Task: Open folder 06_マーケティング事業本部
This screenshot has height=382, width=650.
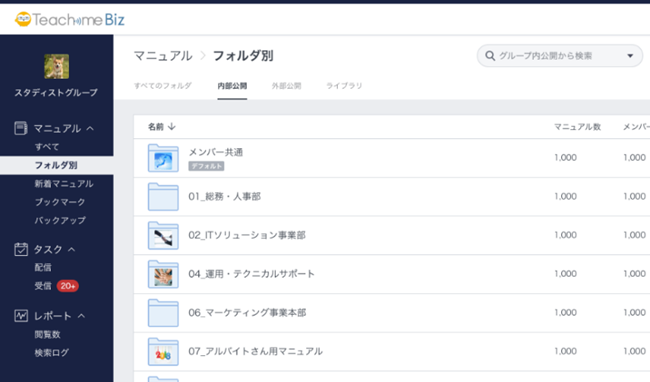Action: point(247,313)
